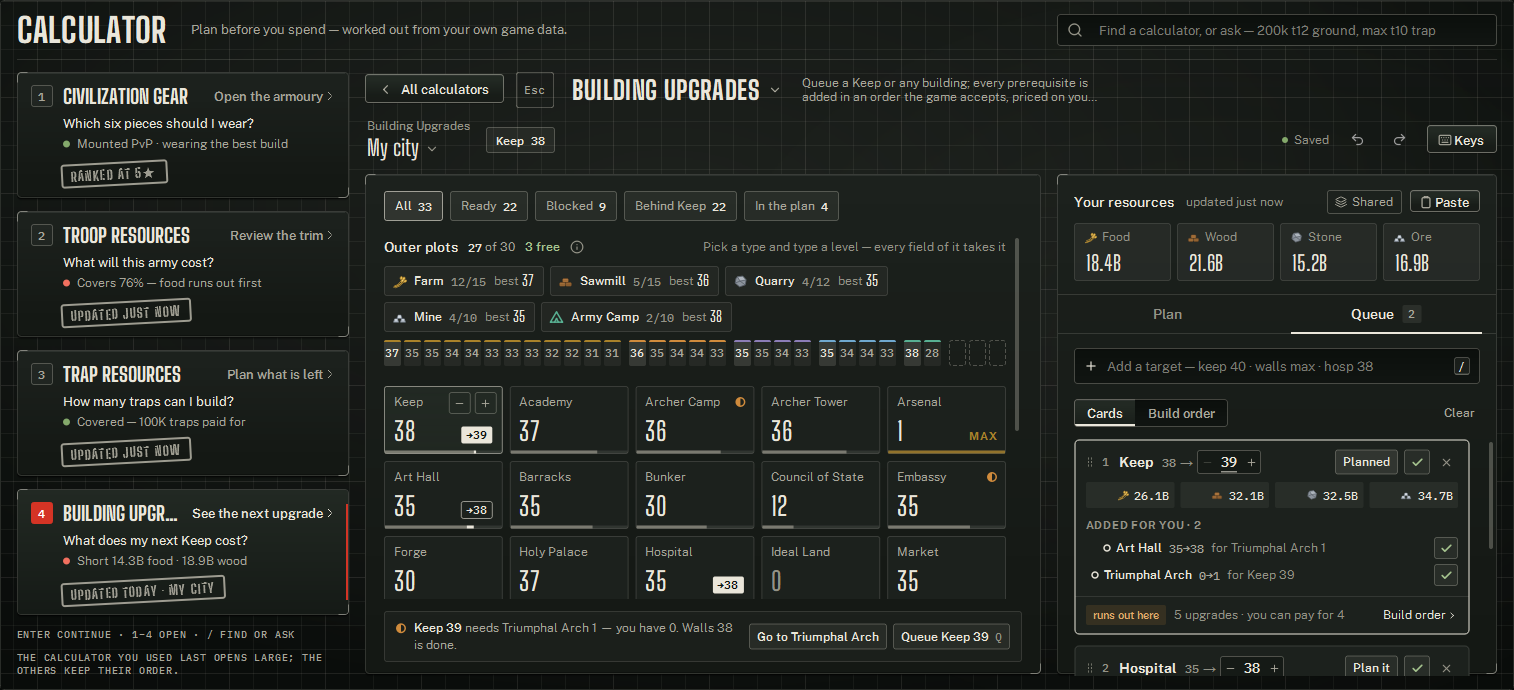The image size is (1514, 690).
Task: Click the half-circle status icon on Embassy
Action: (992, 477)
